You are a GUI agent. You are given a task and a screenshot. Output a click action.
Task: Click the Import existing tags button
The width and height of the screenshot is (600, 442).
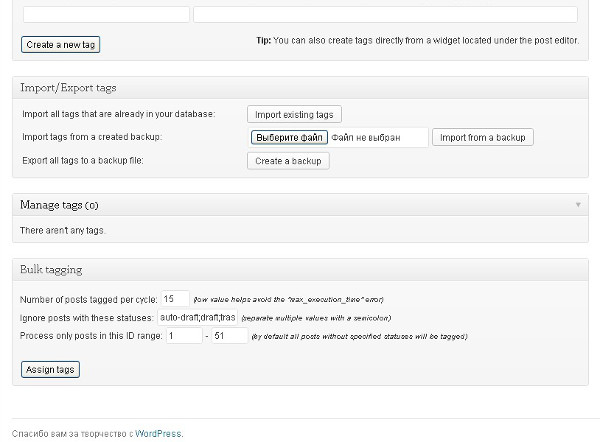click(294, 114)
